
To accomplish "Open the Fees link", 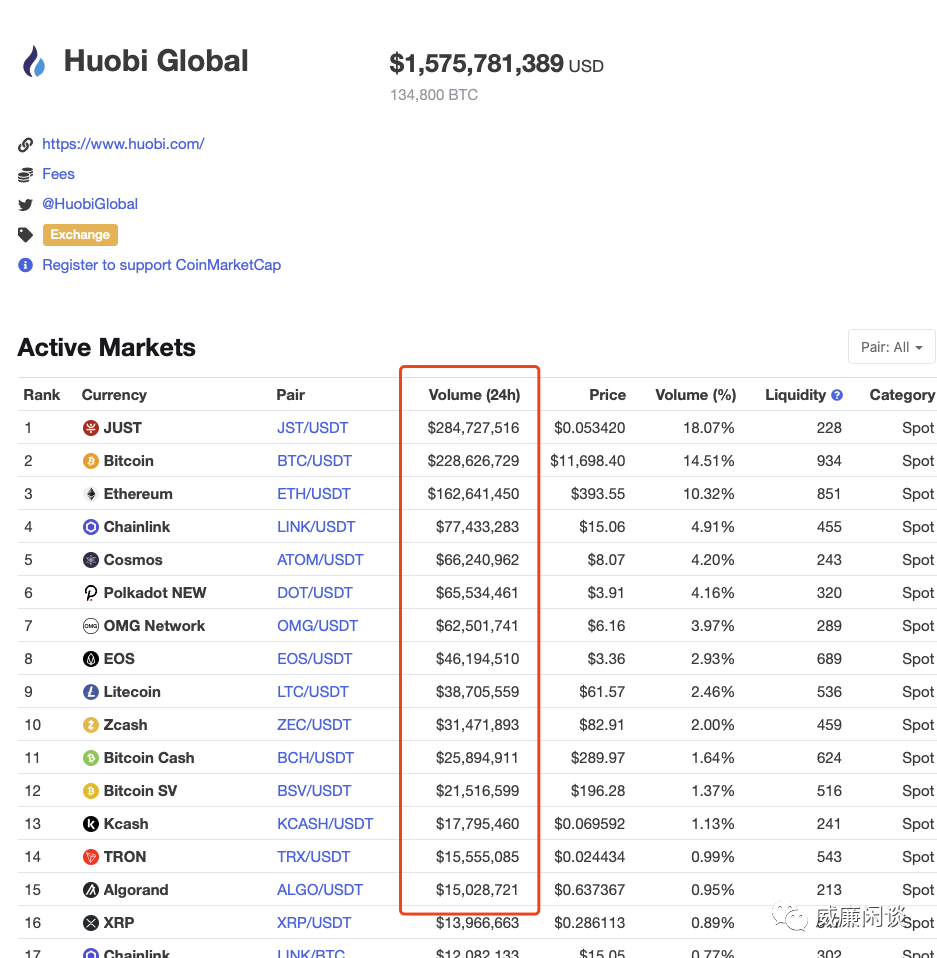I will (58, 174).
